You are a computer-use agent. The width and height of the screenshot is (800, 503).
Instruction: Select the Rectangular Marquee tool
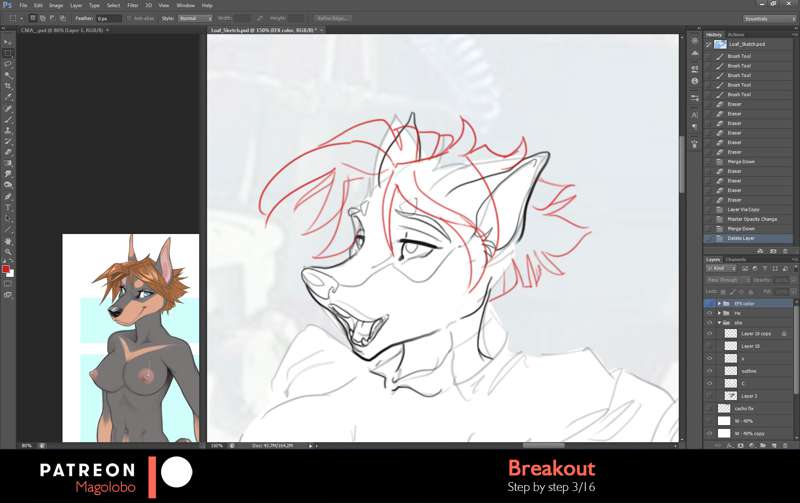8,53
